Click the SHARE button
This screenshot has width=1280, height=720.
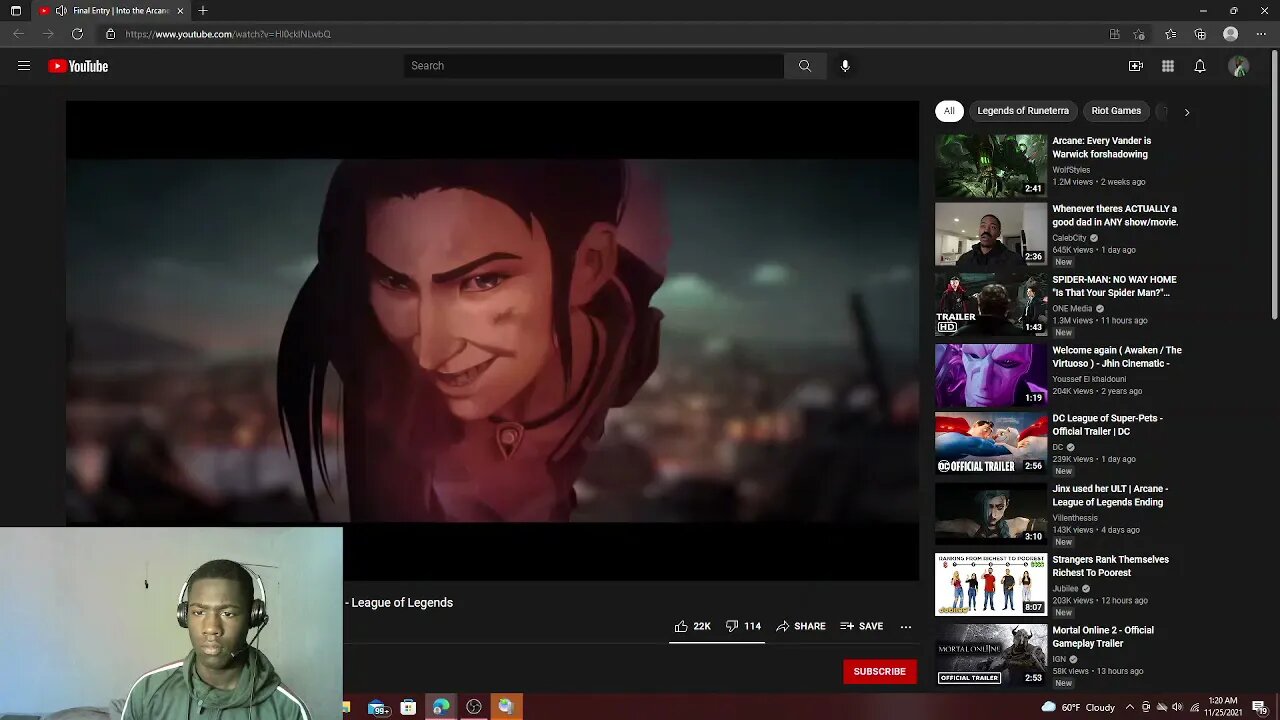click(801, 626)
